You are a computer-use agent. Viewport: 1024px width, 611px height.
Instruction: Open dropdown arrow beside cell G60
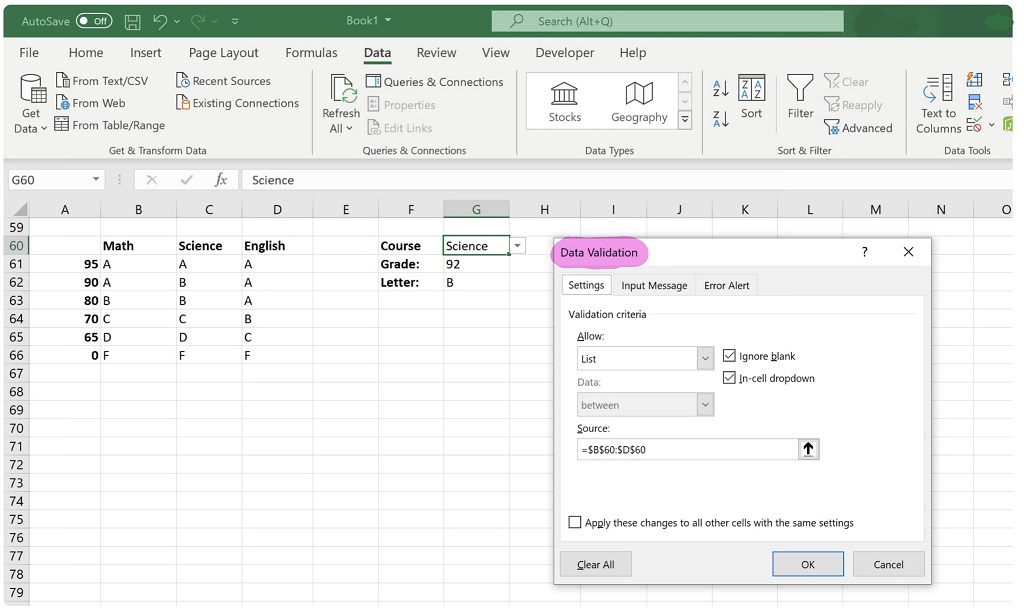point(517,246)
